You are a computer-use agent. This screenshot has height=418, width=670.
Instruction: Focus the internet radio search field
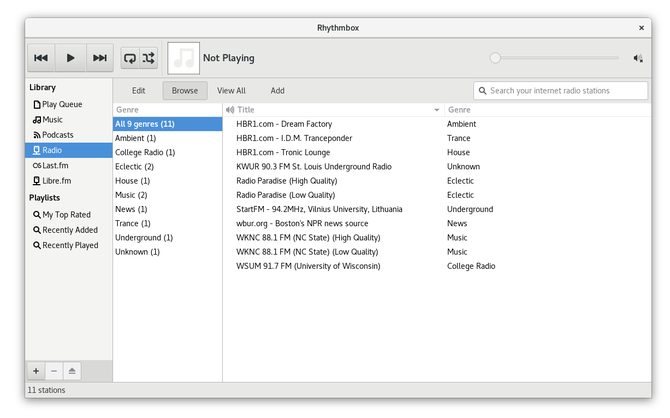(x=561, y=91)
